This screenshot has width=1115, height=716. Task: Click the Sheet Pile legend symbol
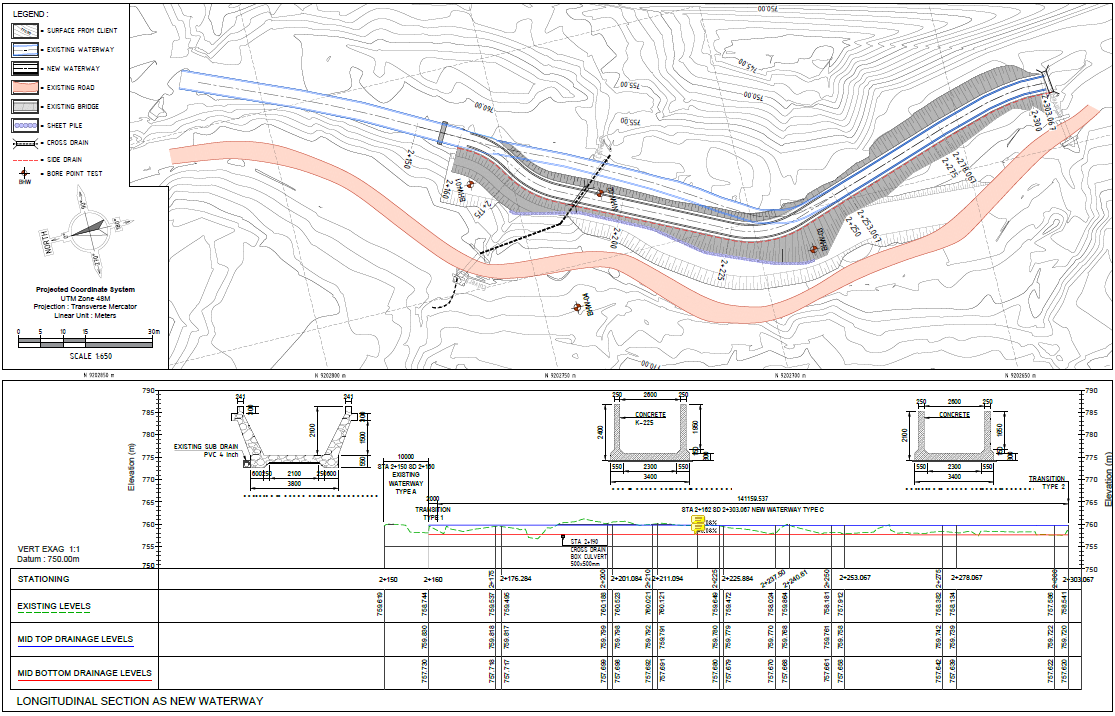point(26,125)
